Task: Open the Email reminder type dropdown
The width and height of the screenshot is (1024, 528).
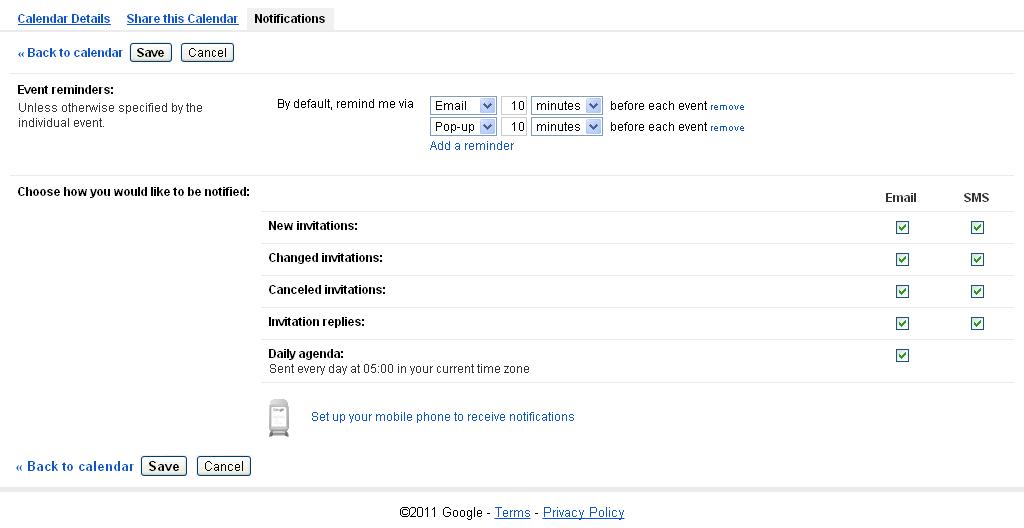Action: (x=463, y=106)
